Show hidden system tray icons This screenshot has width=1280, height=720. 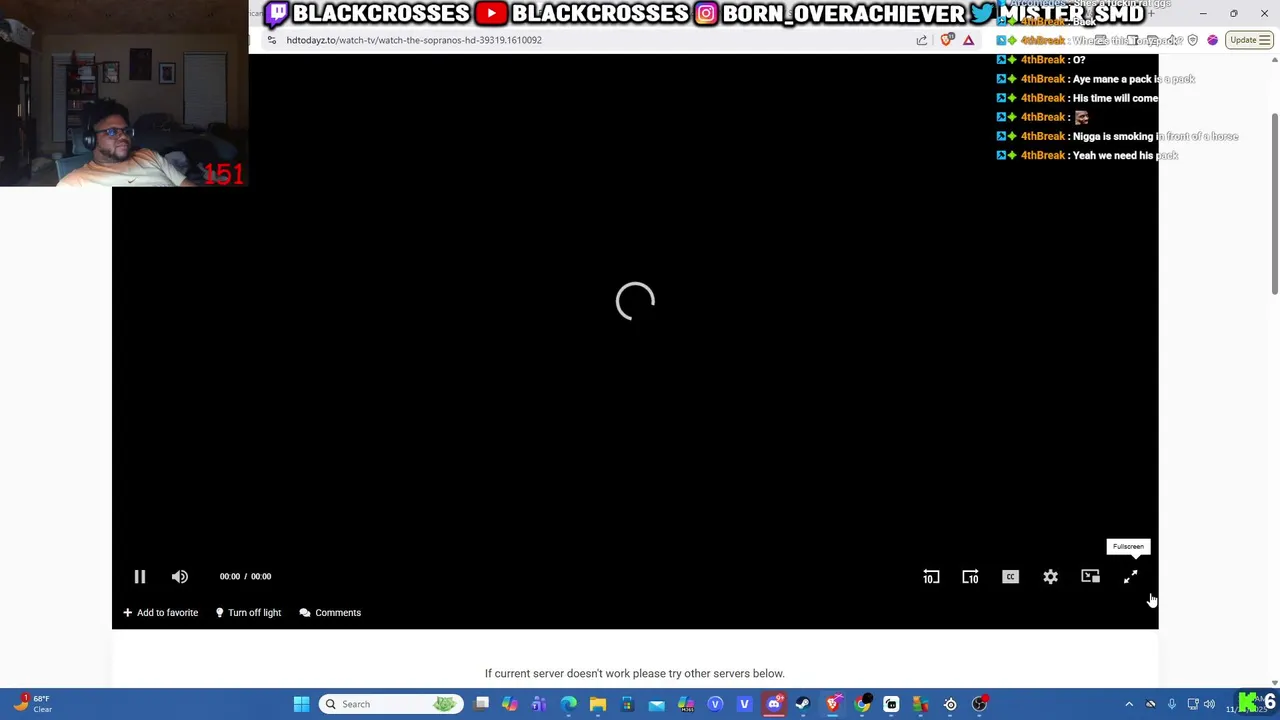click(1129, 704)
